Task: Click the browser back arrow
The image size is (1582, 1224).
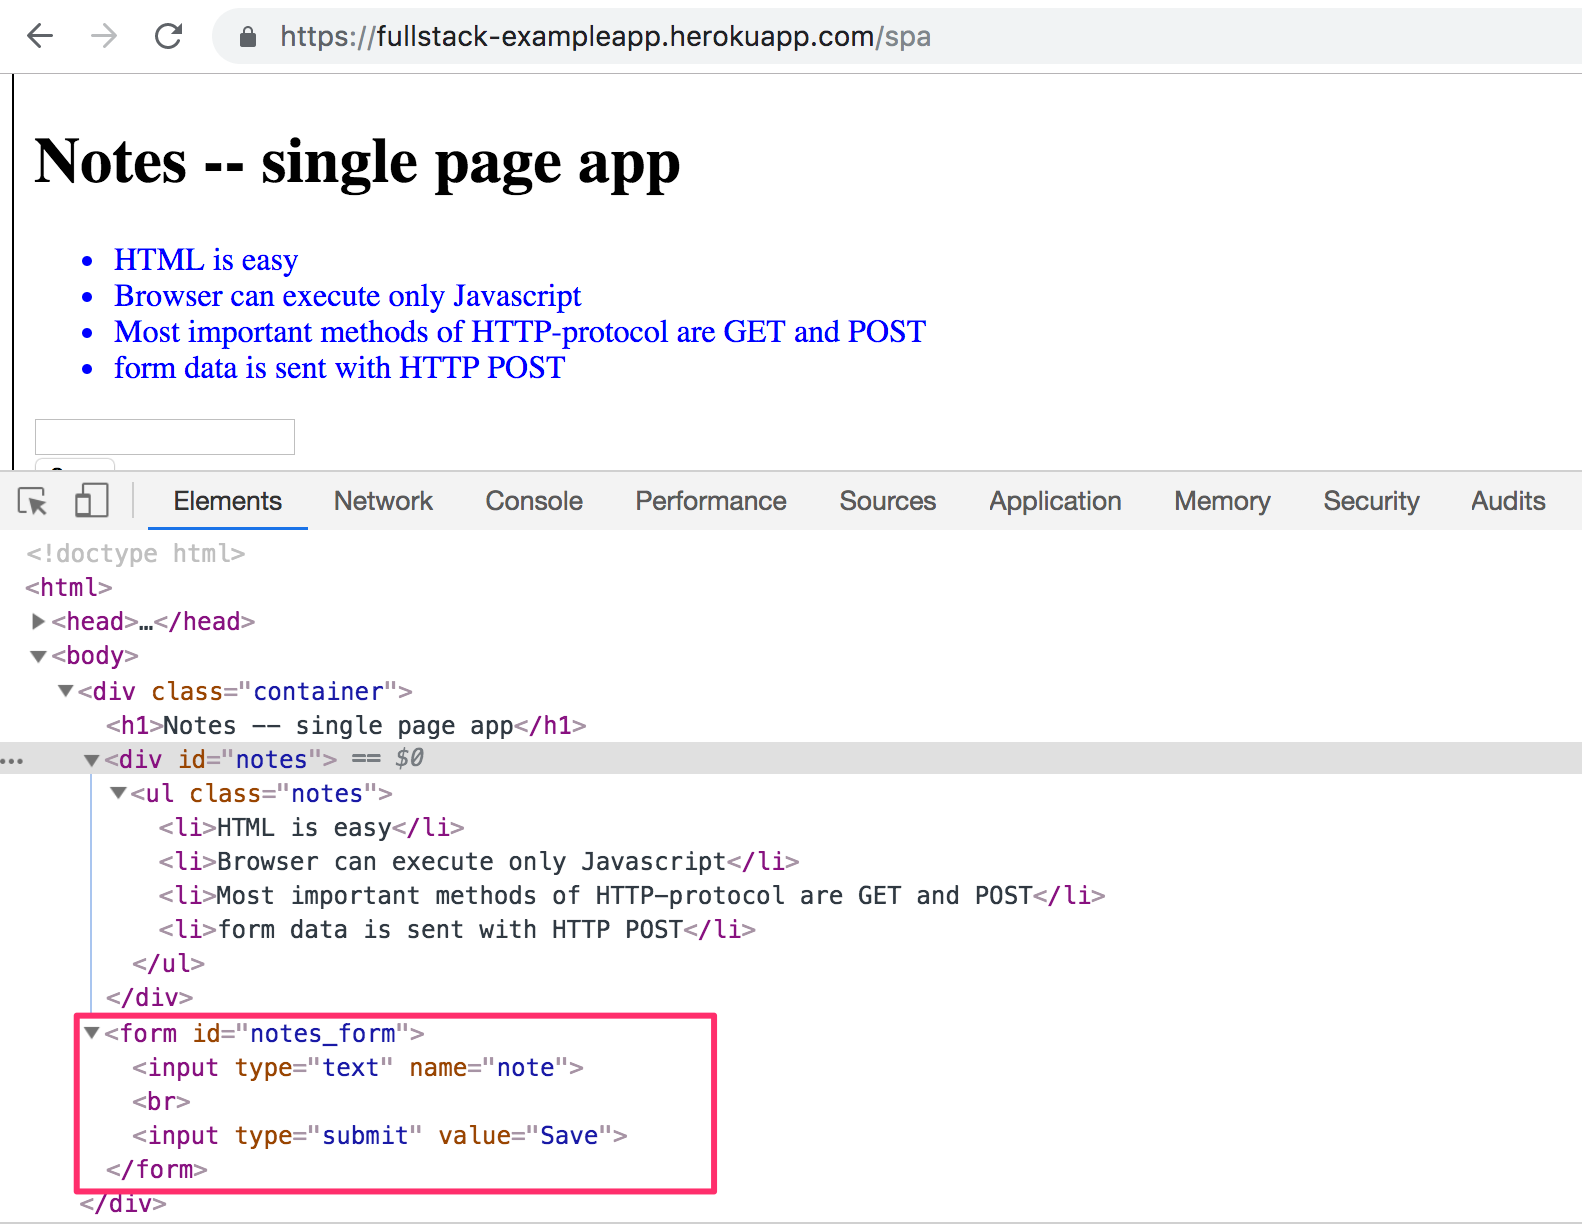Action: 40,36
